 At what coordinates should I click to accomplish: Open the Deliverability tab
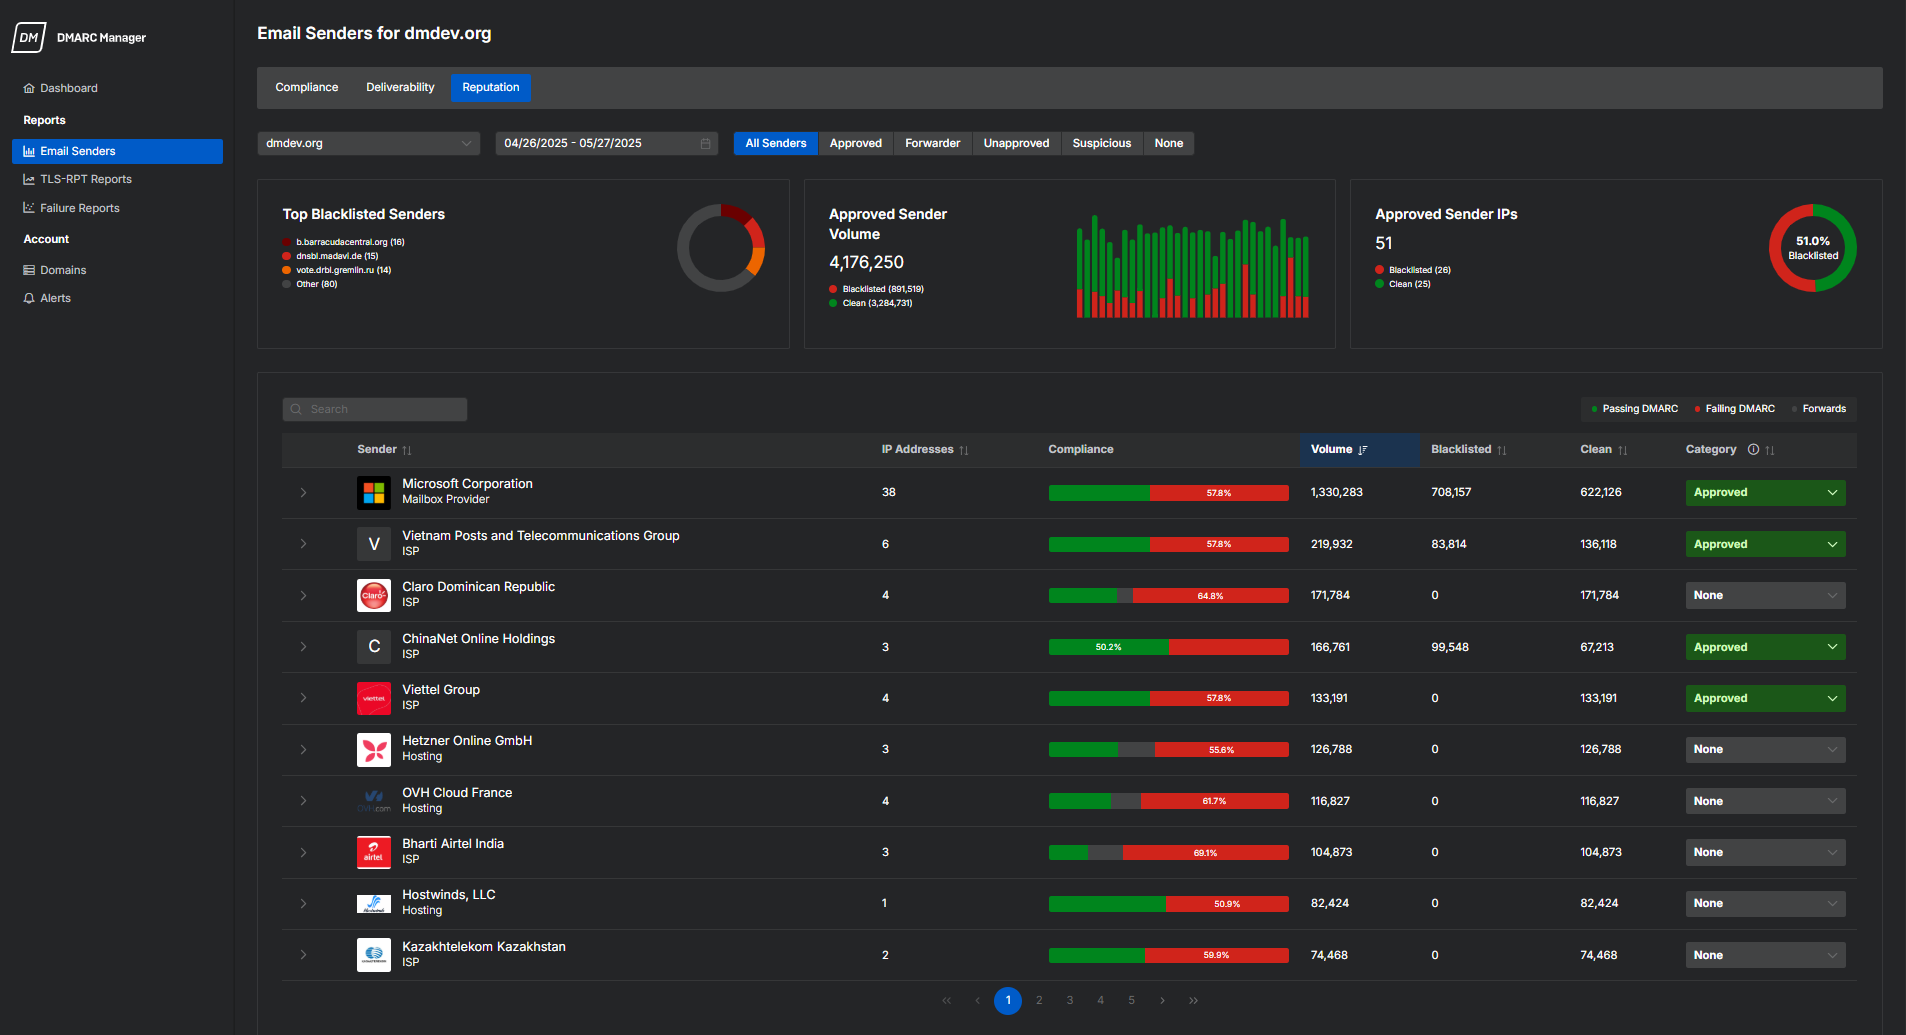pos(400,88)
